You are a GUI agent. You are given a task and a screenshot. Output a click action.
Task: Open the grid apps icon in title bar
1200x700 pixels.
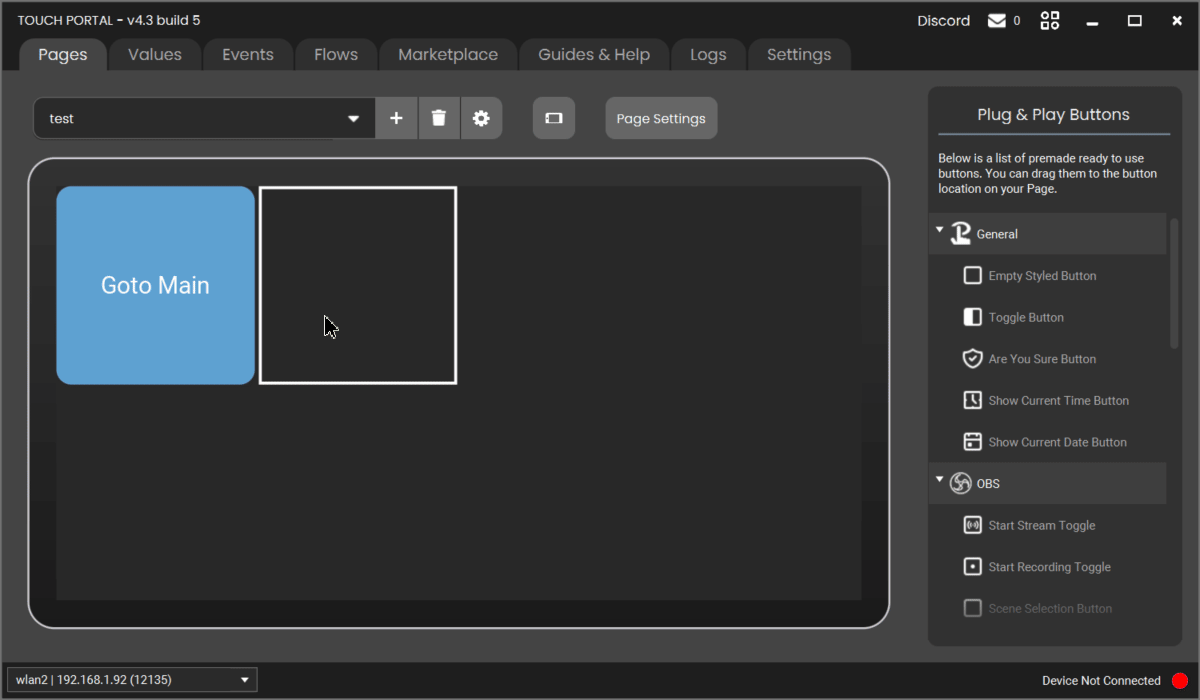point(1050,21)
